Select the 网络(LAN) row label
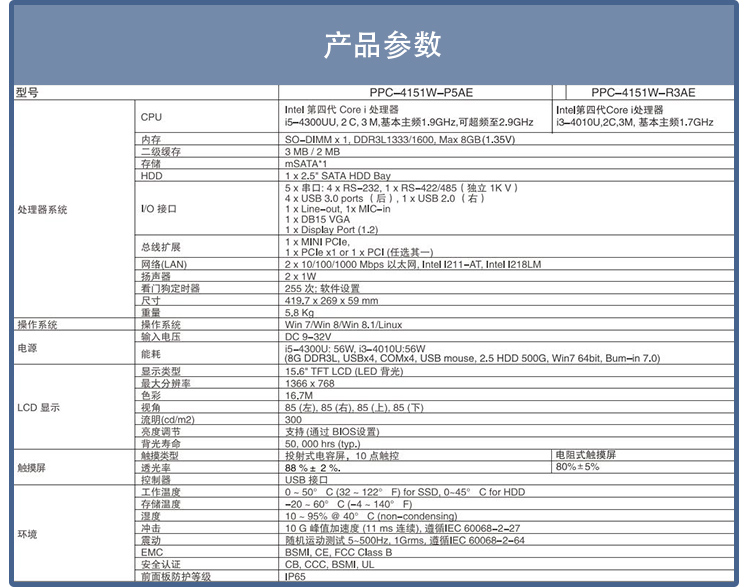Viewport: 750px width, 587px height. click(x=164, y=264)
